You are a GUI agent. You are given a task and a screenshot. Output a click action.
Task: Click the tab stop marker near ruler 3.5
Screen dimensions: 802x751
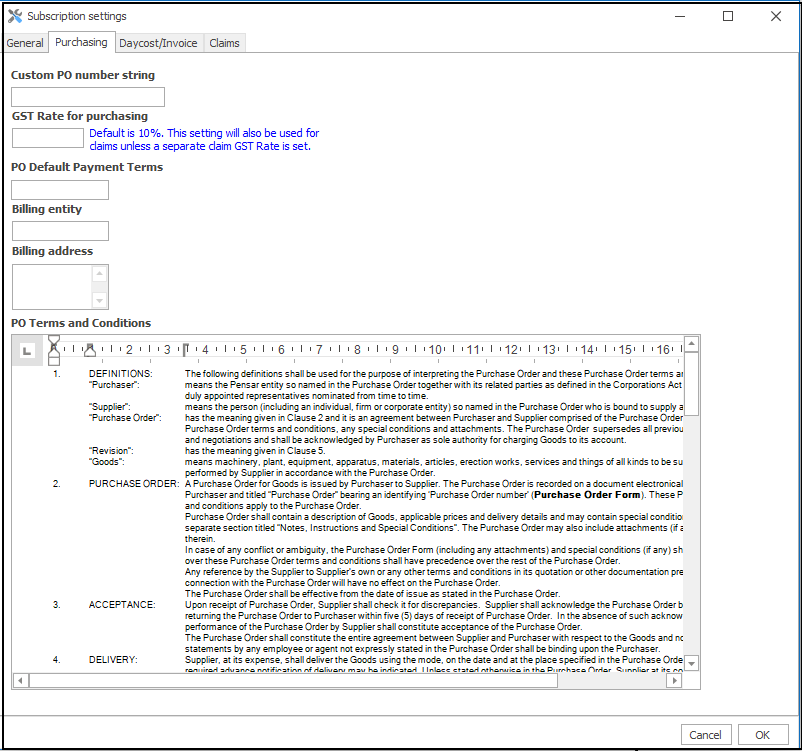coord(186,349)
